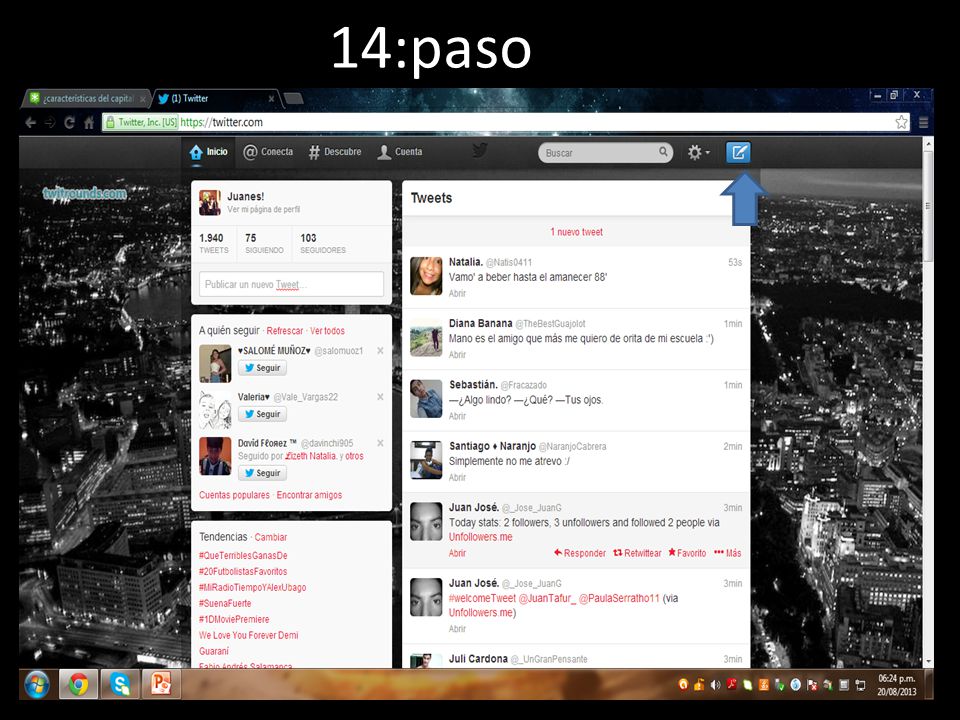This screenshot has height=720, width=960.
Task: Open the Conecta tab
Action: click(x=268, y=152)
